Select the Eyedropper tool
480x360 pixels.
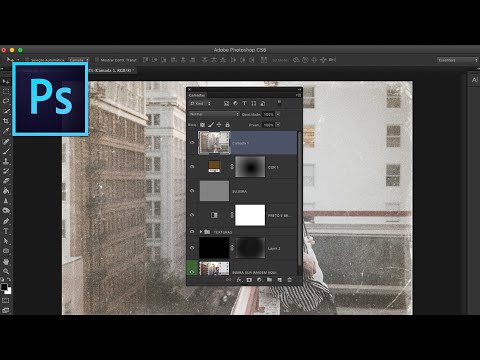click(x=6, y=131)
